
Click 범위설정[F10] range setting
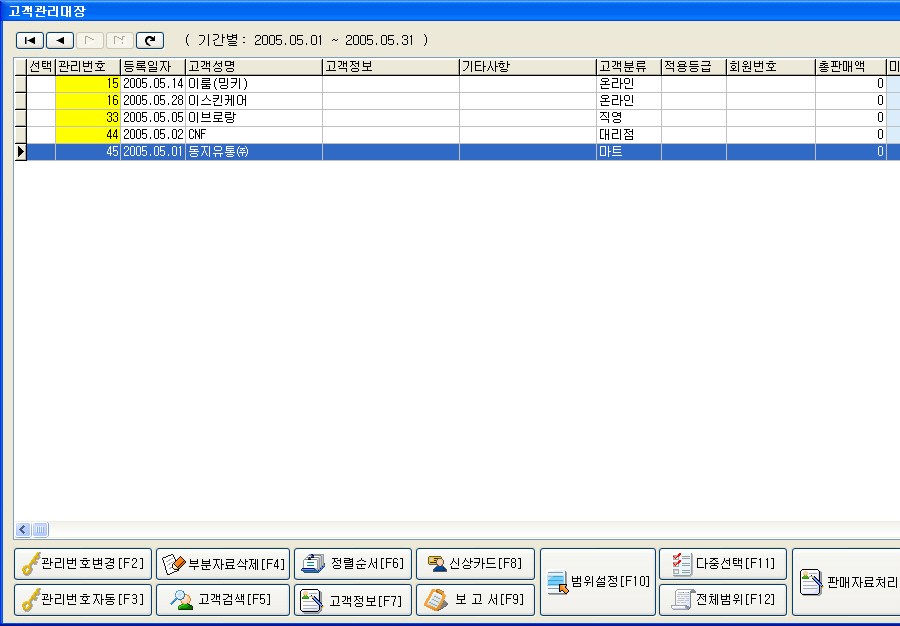tap(598, 582)
